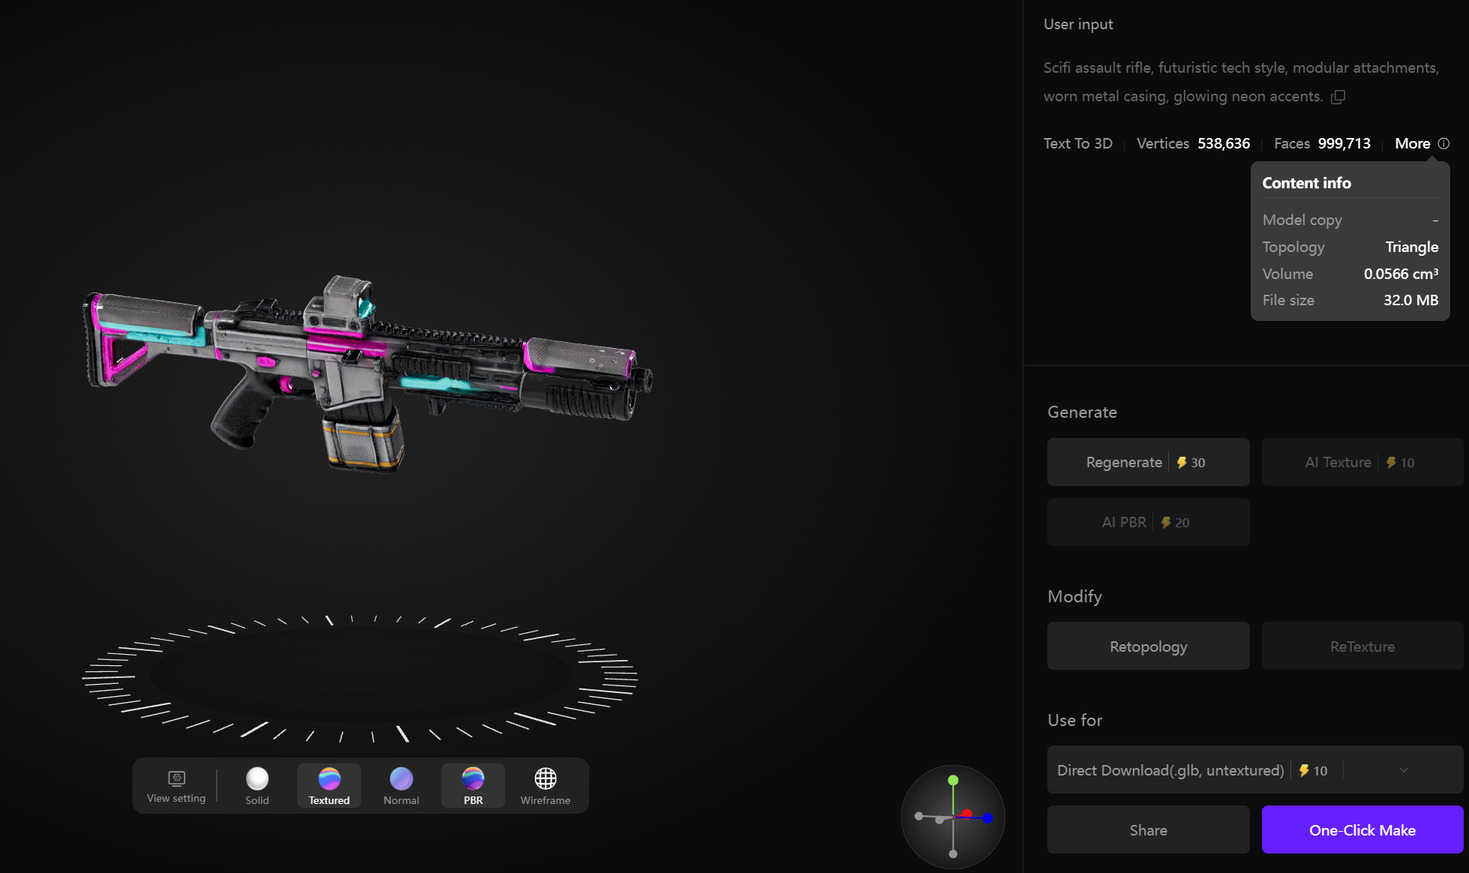Image resolution: width=1469 pixels, height=873 pixels.
Task: Click the blue axis on orientation gizmo
Action: (989, 817)
